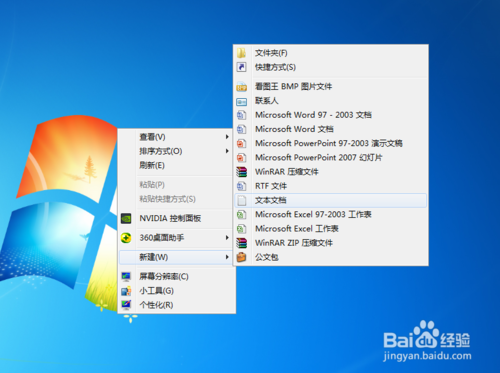500x373 pixels.
Task: Select Microsoft Word 文档 entry
Action: point(331,129)
